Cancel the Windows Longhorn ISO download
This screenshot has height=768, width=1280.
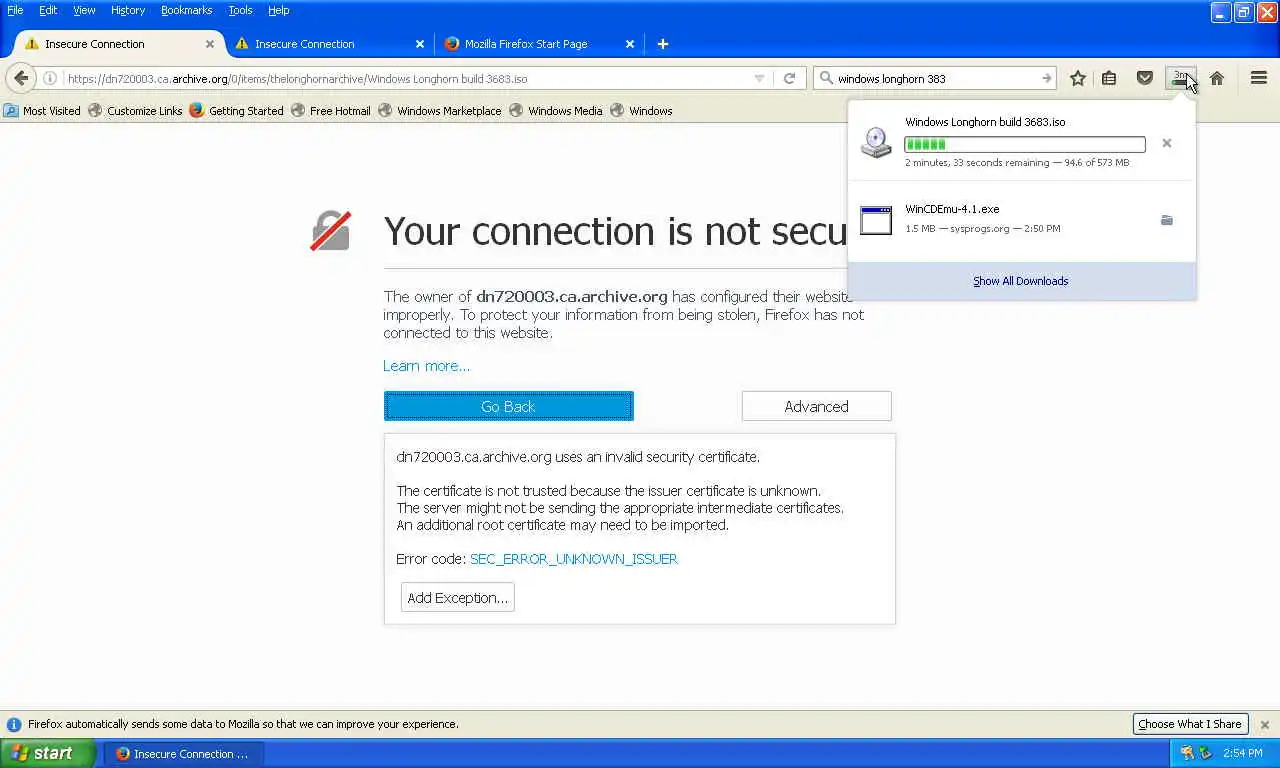1166,143
